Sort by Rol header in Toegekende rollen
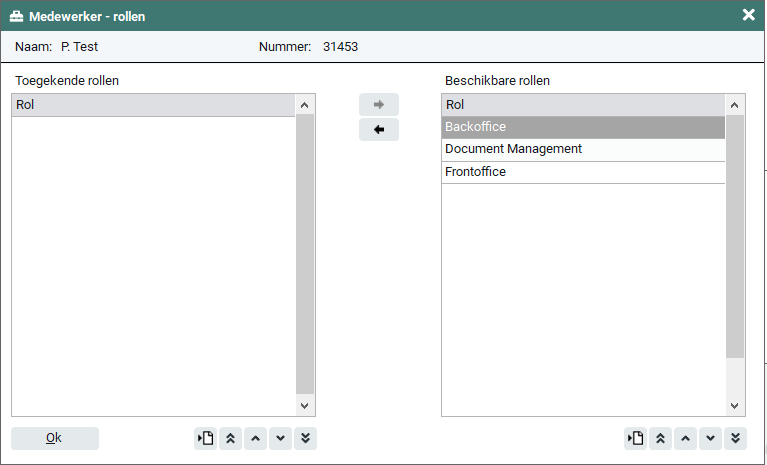Viewport: 767px width, 465px height. (x=153, y=104)
